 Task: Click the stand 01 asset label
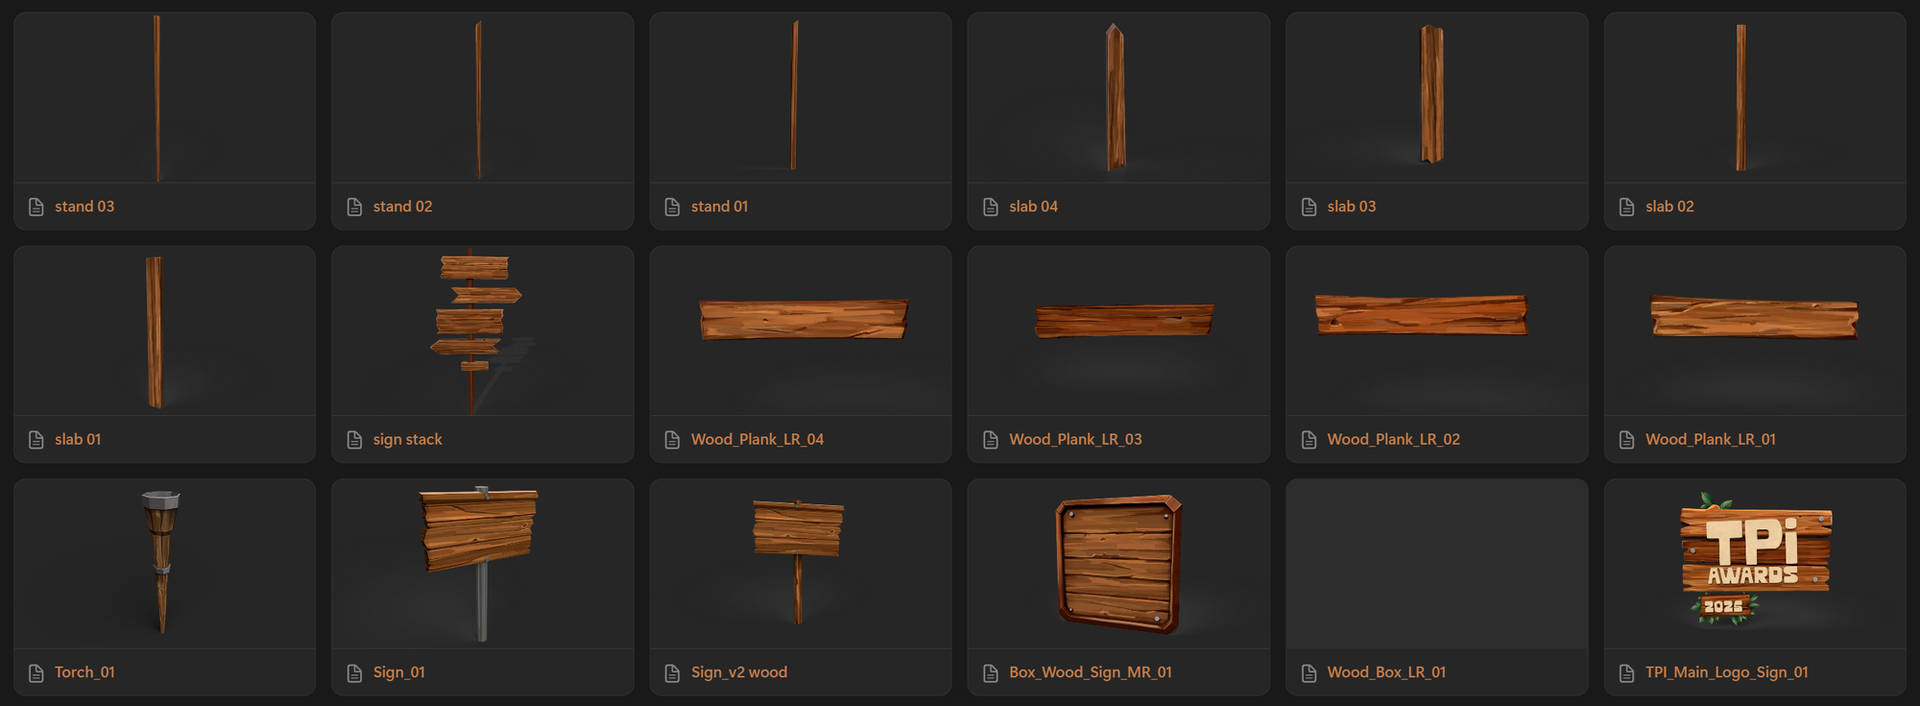[x=719, y=206]
